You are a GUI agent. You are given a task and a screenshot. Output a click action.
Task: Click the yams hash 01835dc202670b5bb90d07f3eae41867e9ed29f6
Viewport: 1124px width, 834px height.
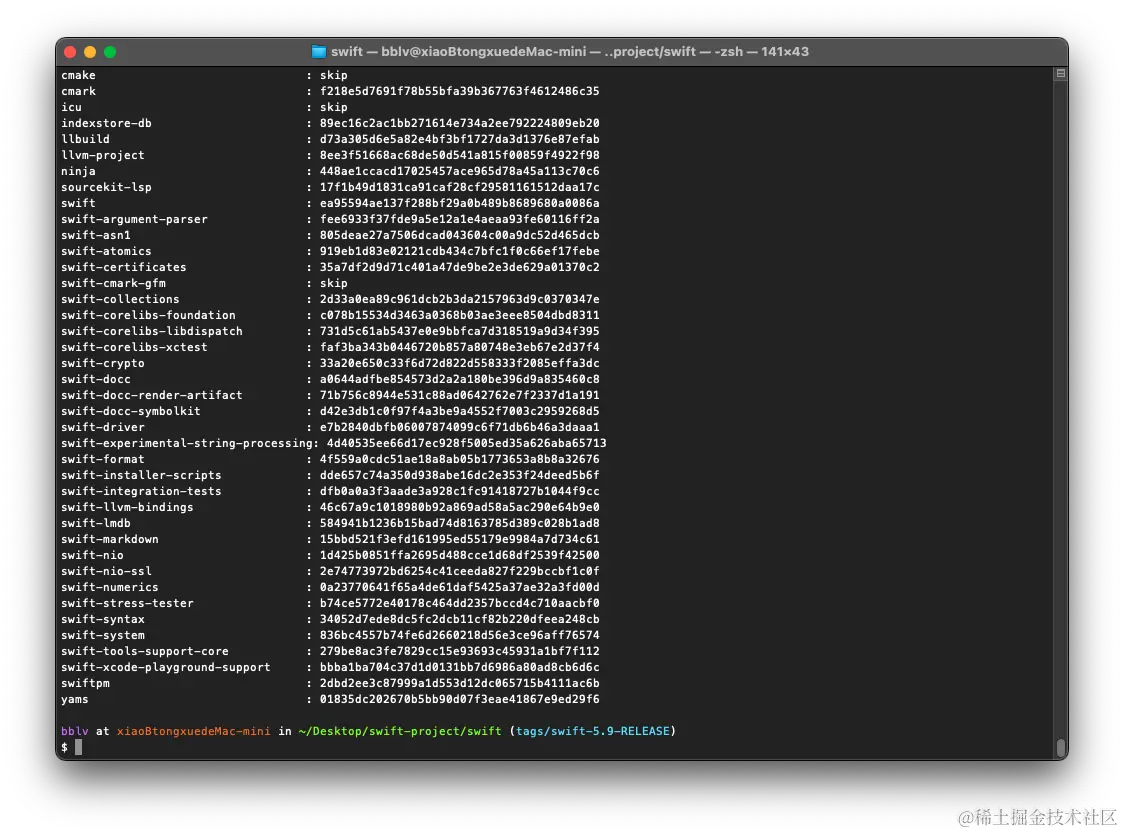[459, 700]
